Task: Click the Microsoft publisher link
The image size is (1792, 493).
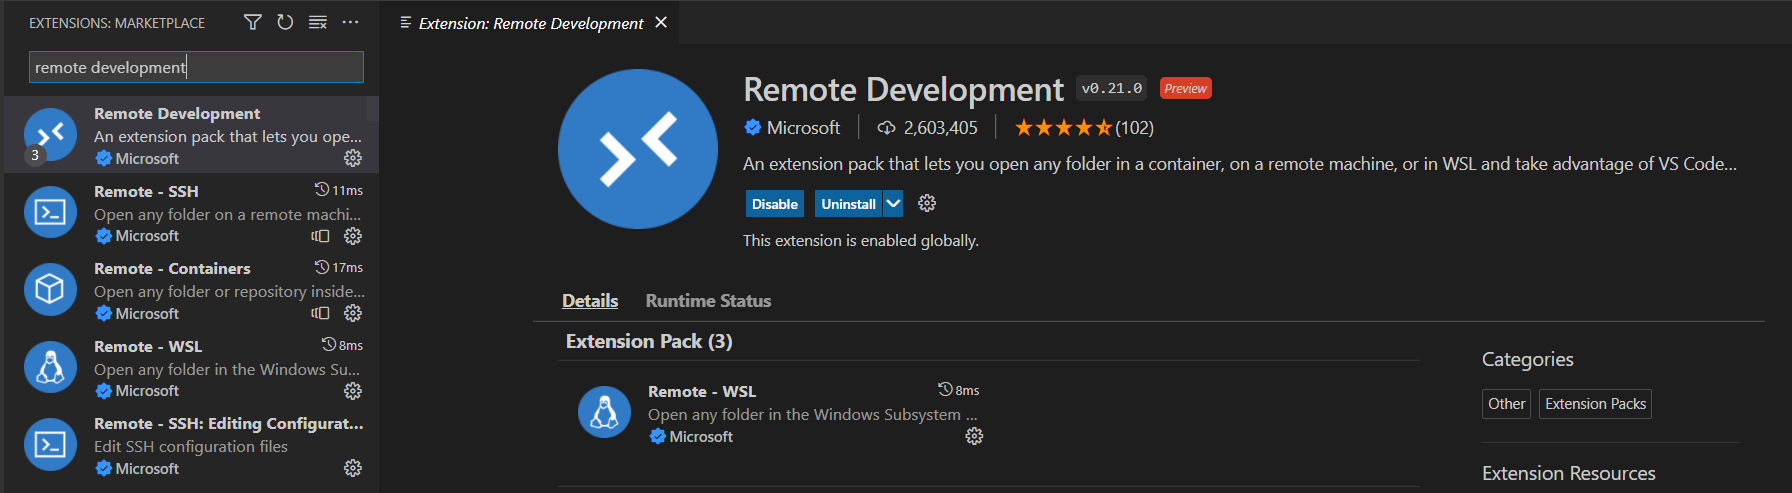Action: point(802,128)
